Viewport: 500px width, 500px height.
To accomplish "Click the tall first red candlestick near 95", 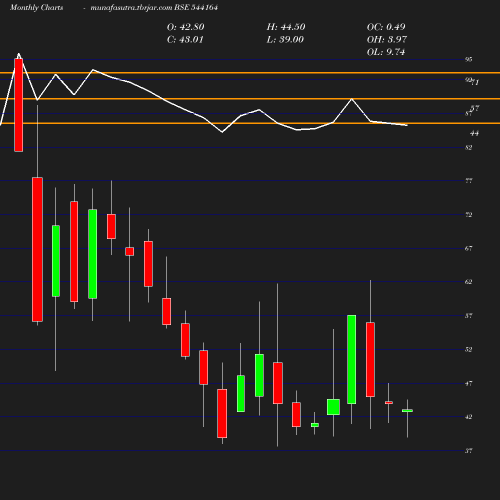I will click(x=19, y=105).
